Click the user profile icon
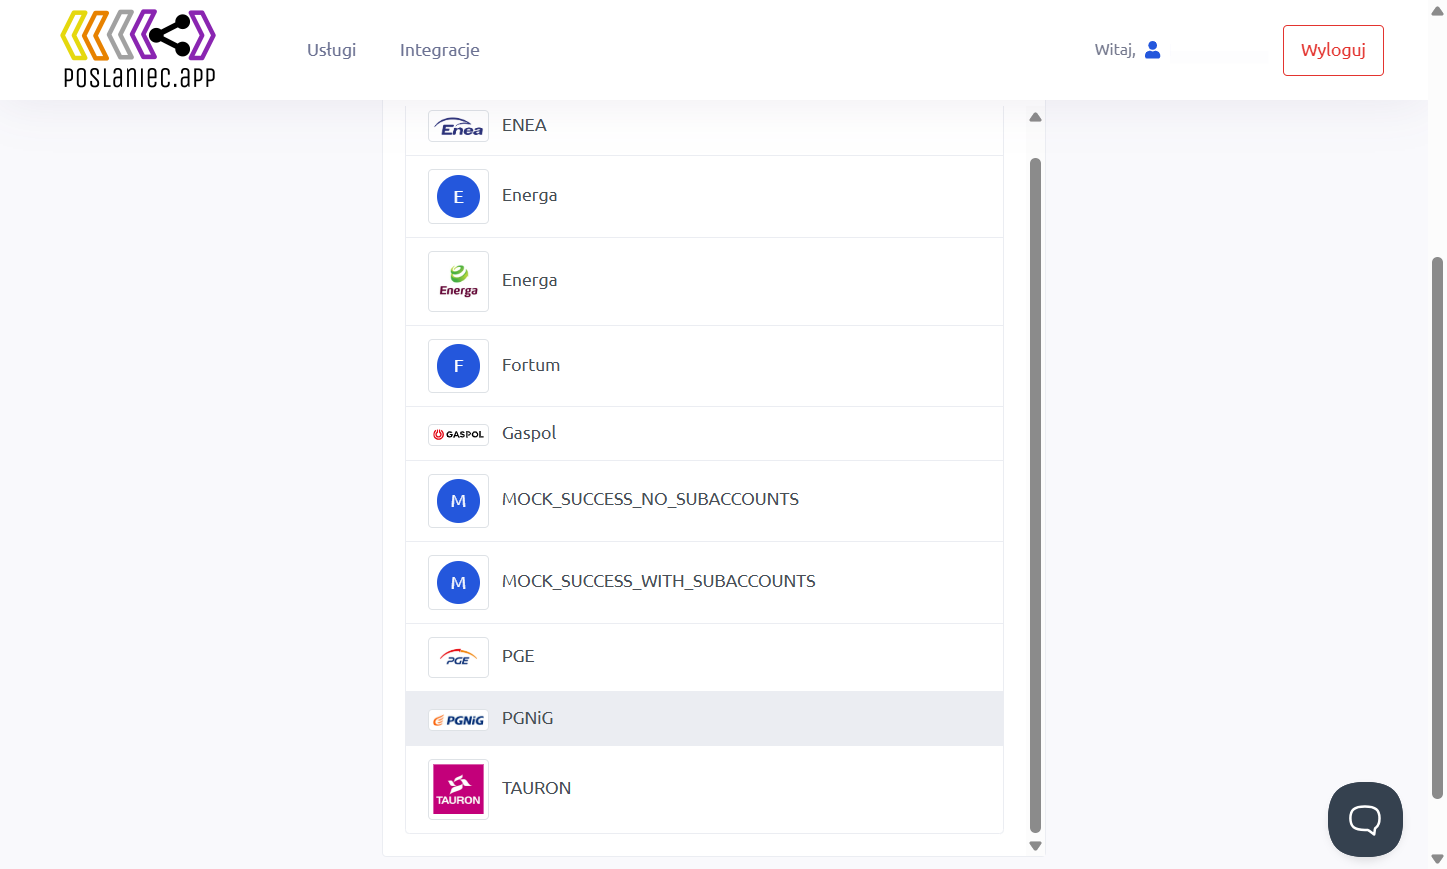This screenshot has width=1447, height=869. (x=1152, y=50)
